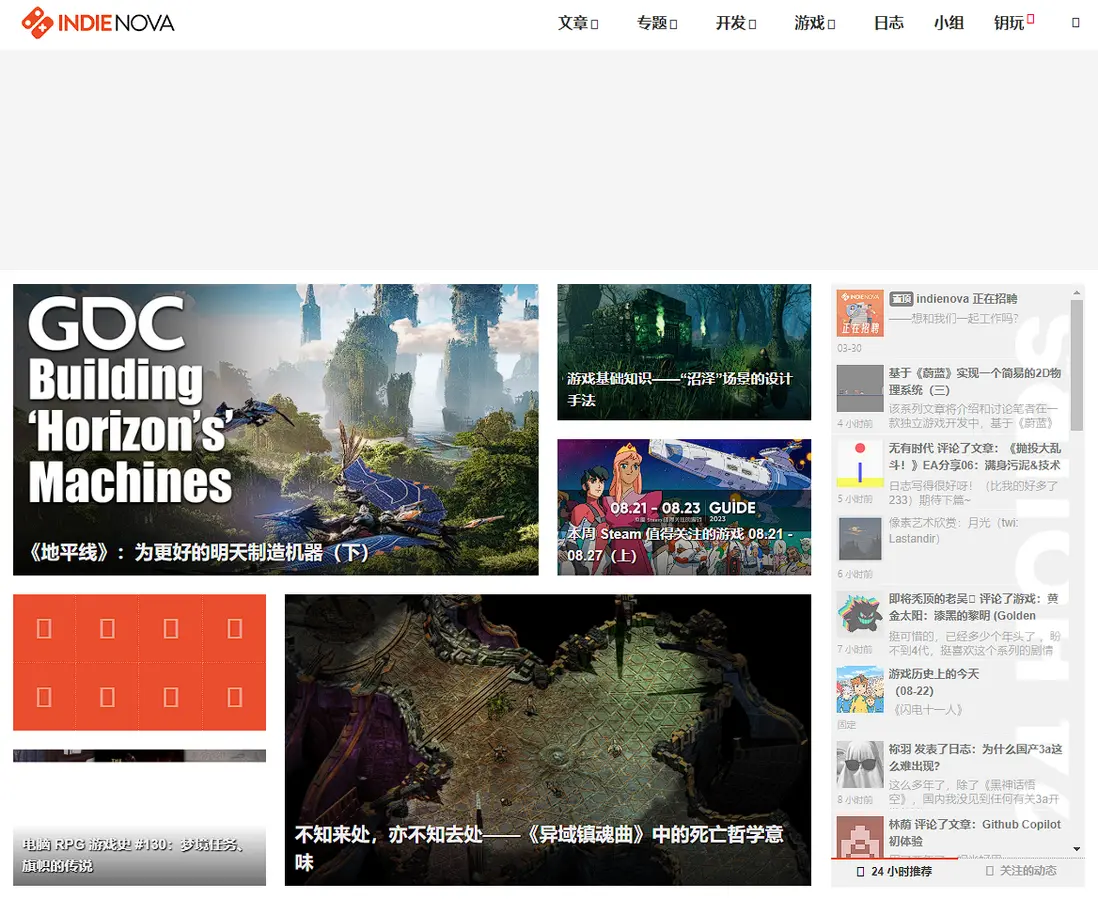This screenshot has height=899, width=1098.
Task: Open the top-right header icon
Action: (1076, 23)
